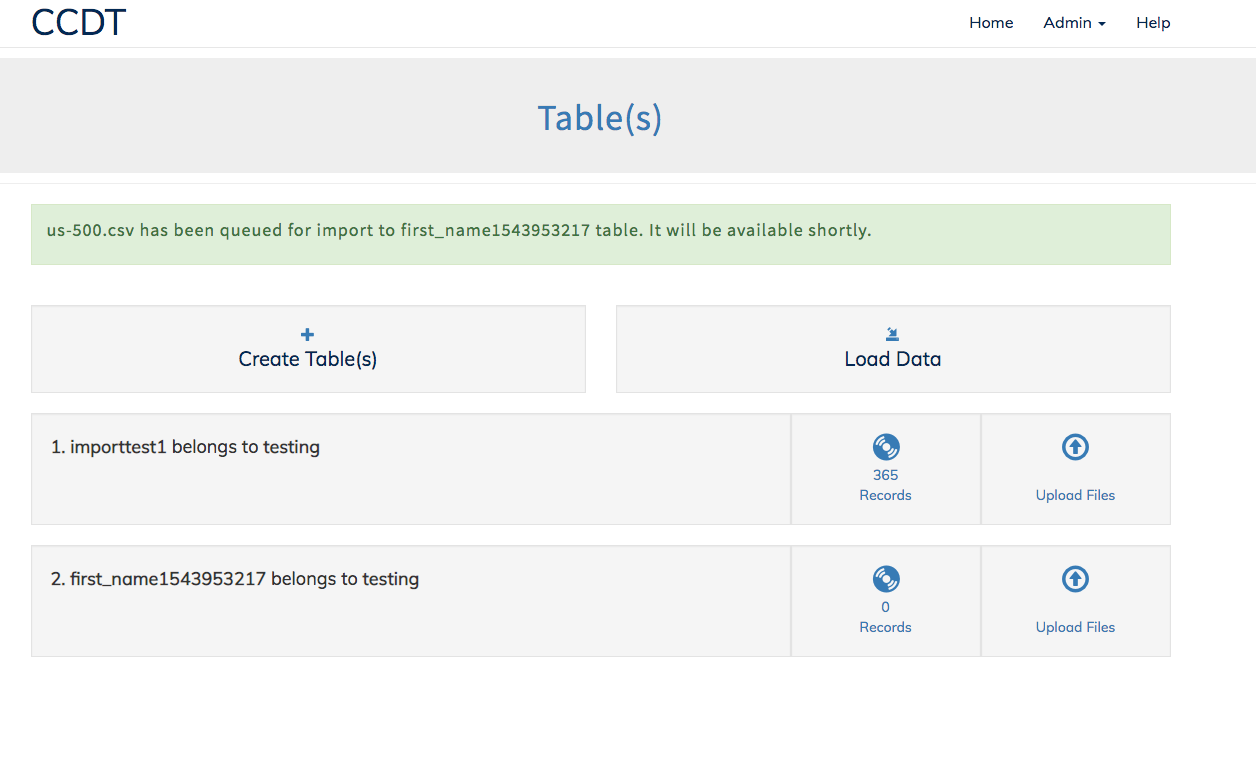This screenshot has height=759, width=1256.
Task: Click the plus icon on Create Table(s)
Action: 307,335
